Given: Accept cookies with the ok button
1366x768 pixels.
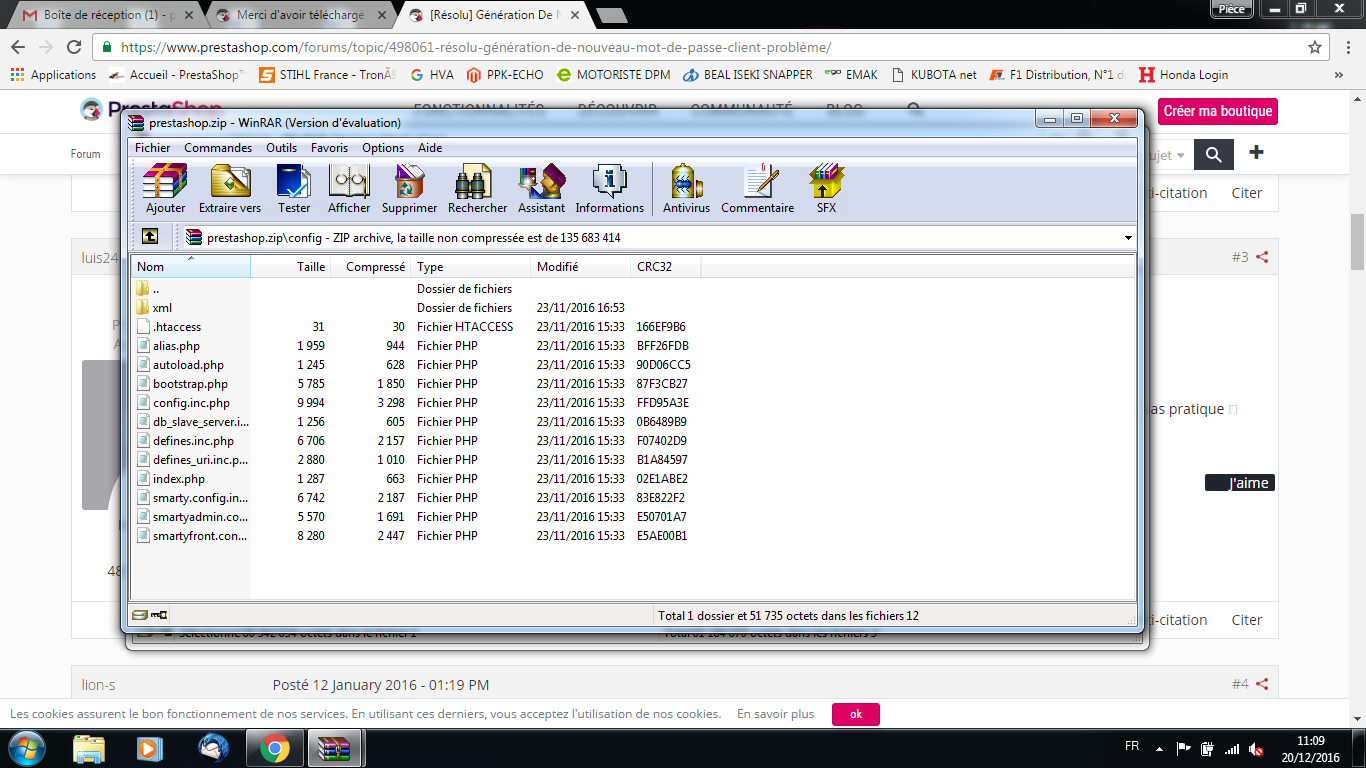Looking at the screenshot, I should (x=856, y=714).
